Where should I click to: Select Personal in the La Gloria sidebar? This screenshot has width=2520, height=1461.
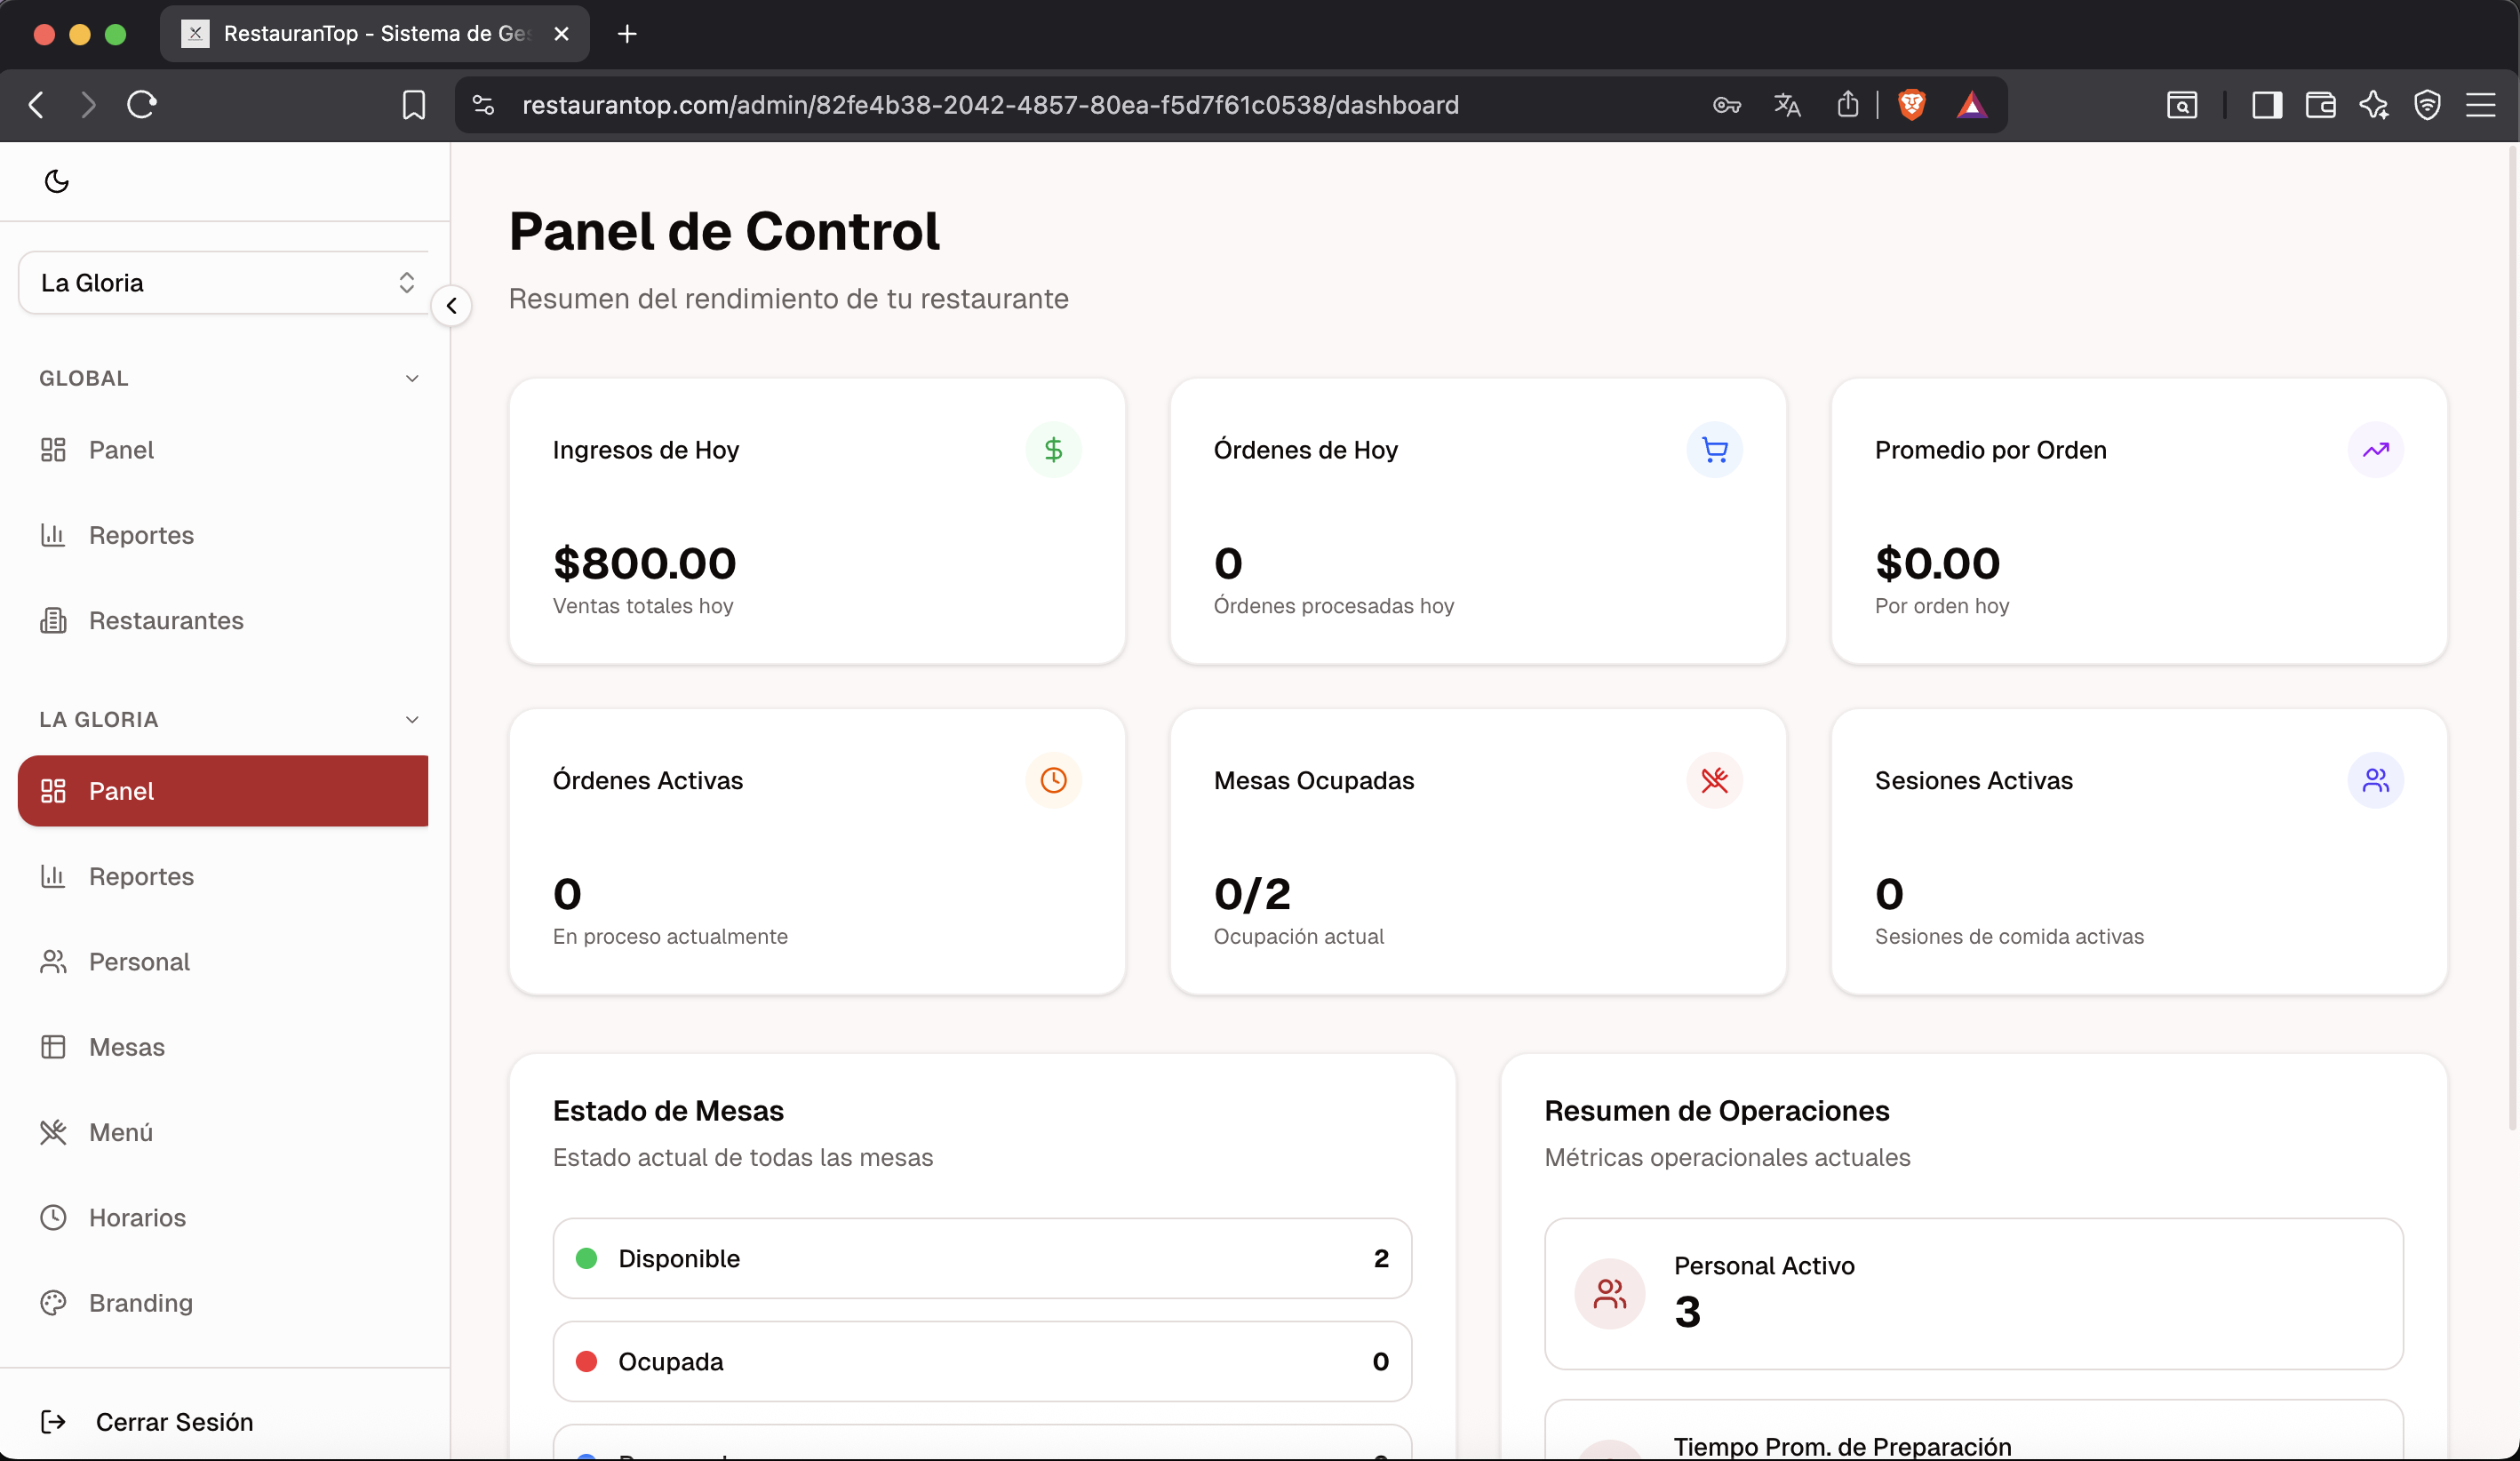139,961
